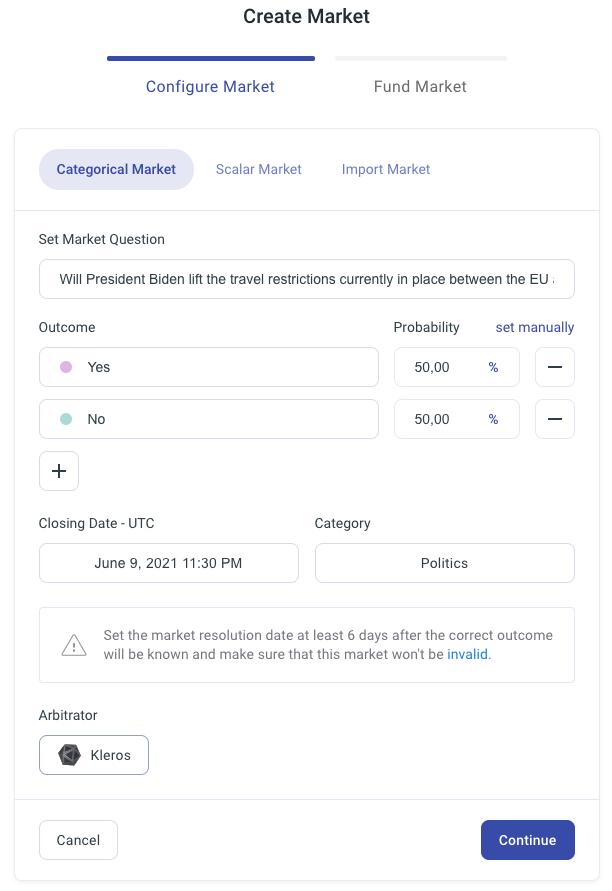Image resolution: width=612 pixels, height=891 pixels.
Task: Switch to the Scalar Market tab
Action: tap(258, 169)
